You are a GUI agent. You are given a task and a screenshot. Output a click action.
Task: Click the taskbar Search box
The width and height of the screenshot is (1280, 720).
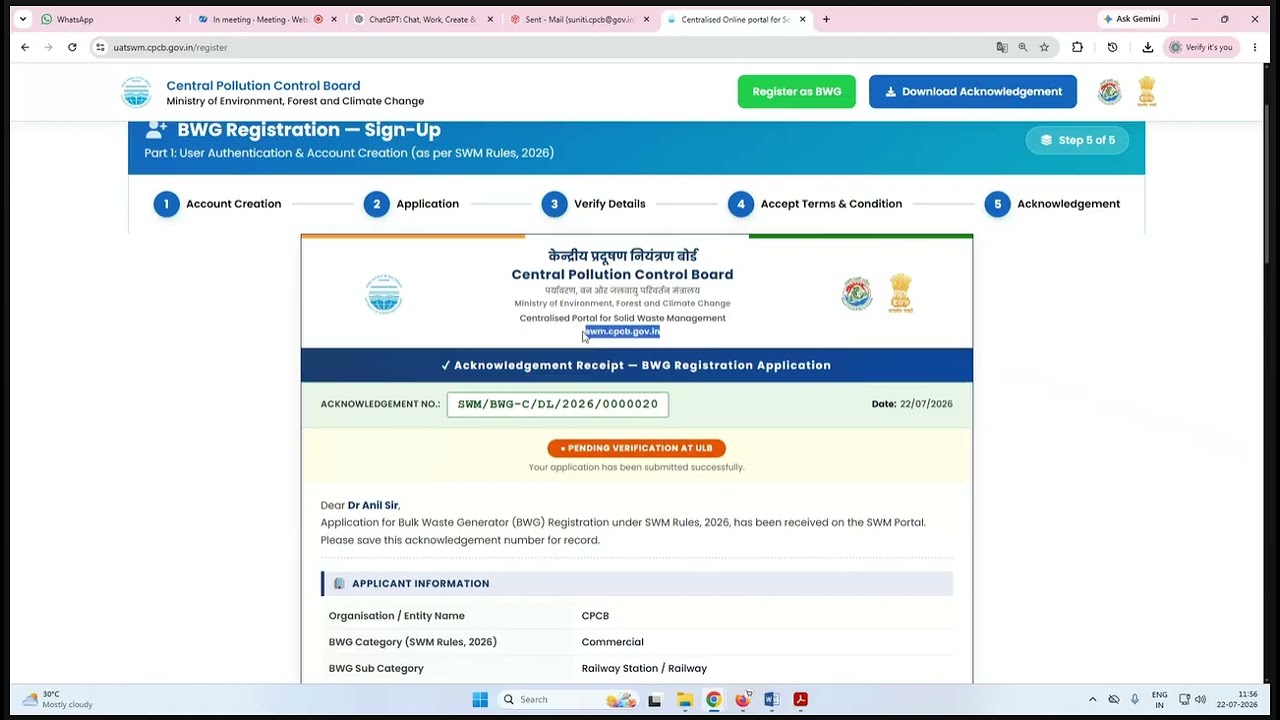[x=568, y=699]
